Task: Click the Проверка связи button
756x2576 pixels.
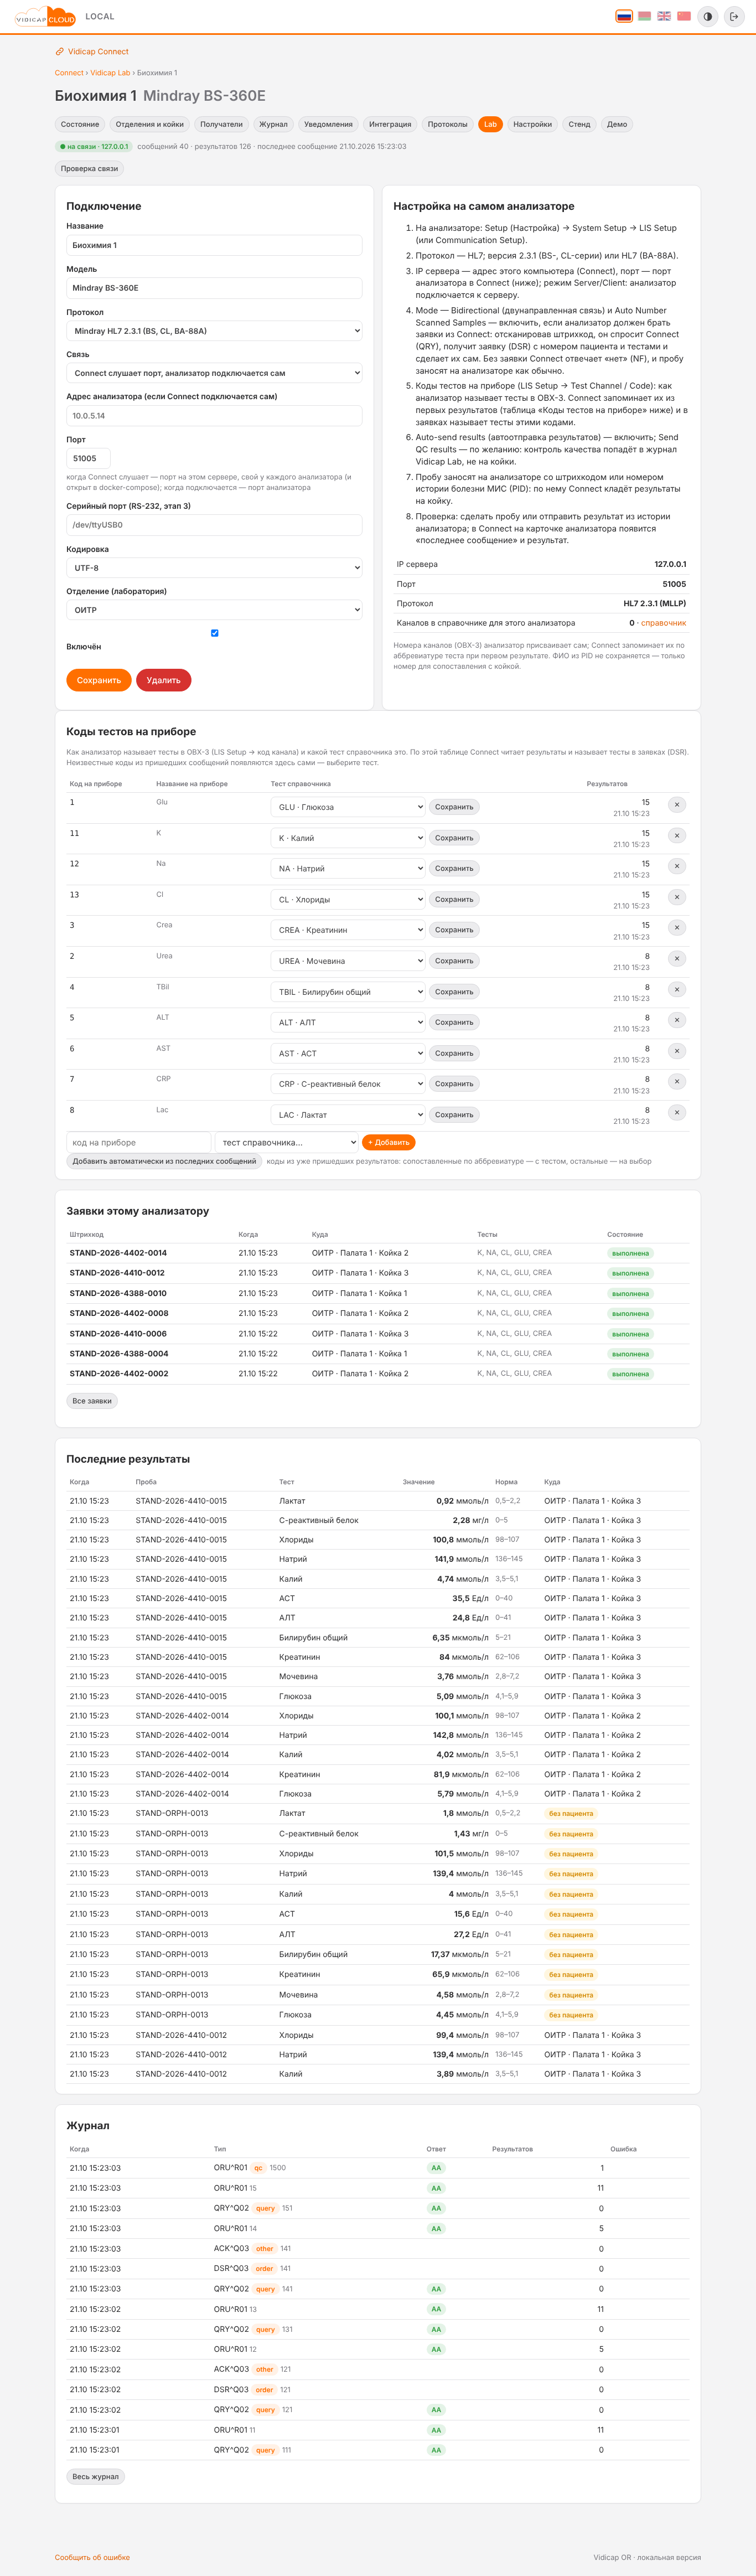Action: (x=89, y=169)
